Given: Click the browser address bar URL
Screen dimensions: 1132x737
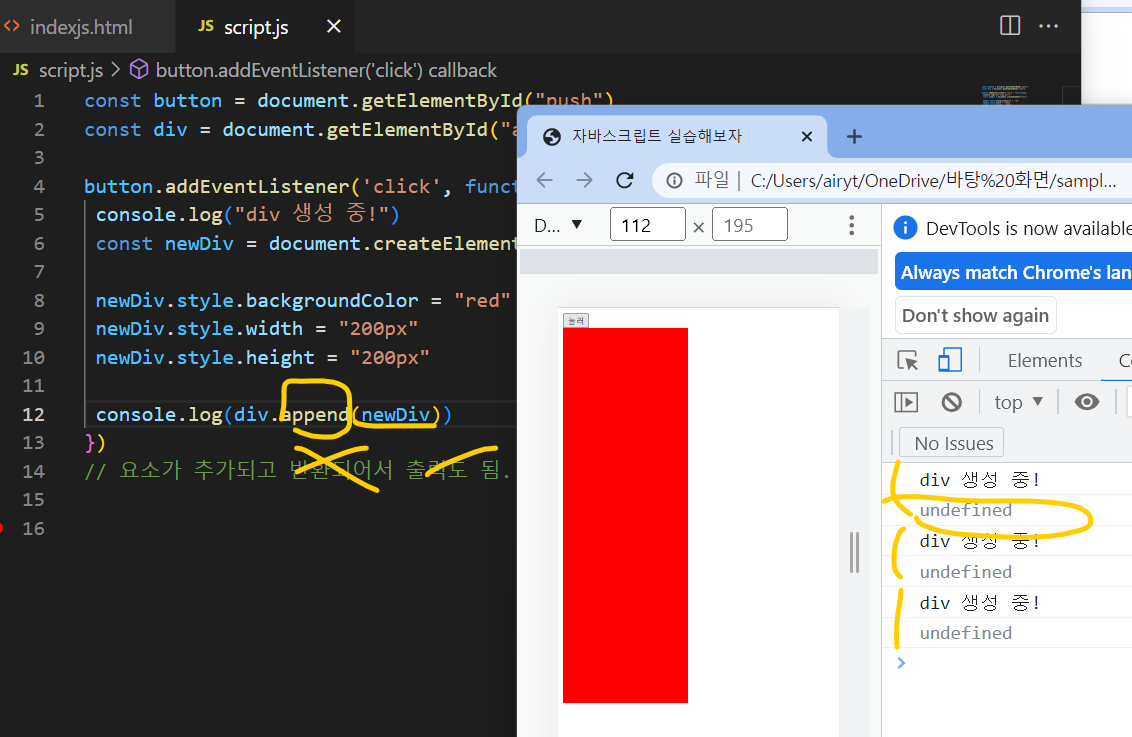Looking at the screenshot, I should (933, 180).
